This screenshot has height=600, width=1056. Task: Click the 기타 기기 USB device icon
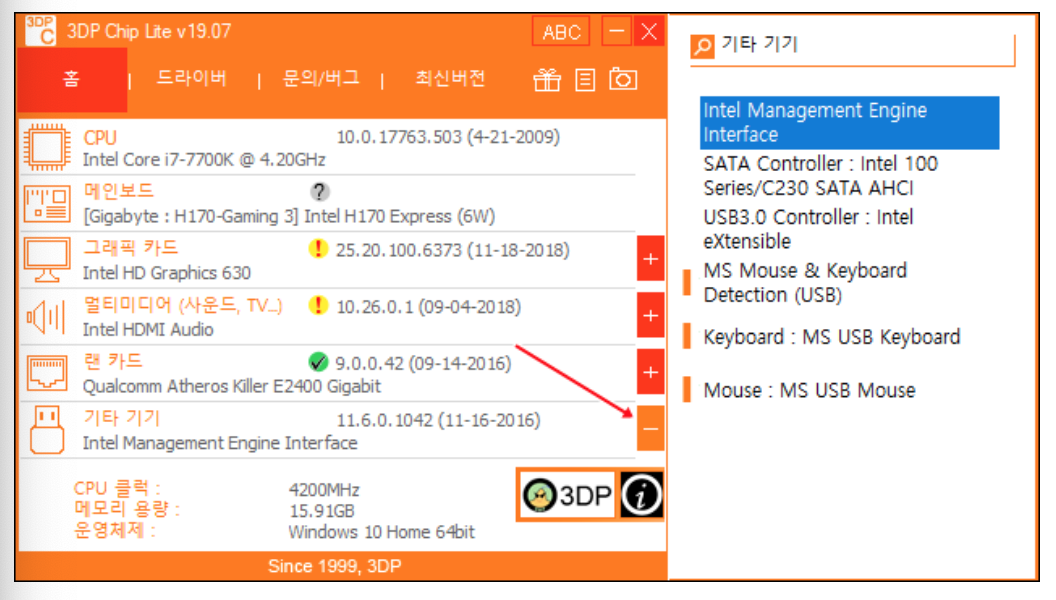pos(47,430)
